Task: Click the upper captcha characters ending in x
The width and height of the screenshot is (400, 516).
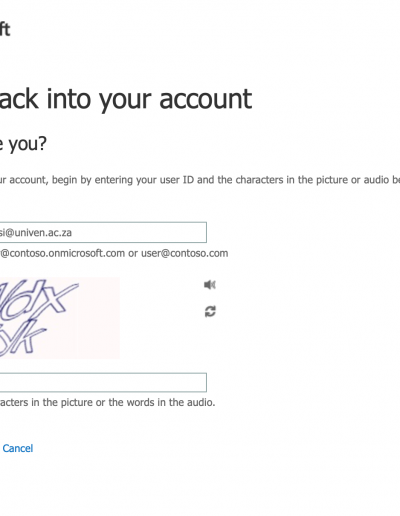Action: pos(40,298)
